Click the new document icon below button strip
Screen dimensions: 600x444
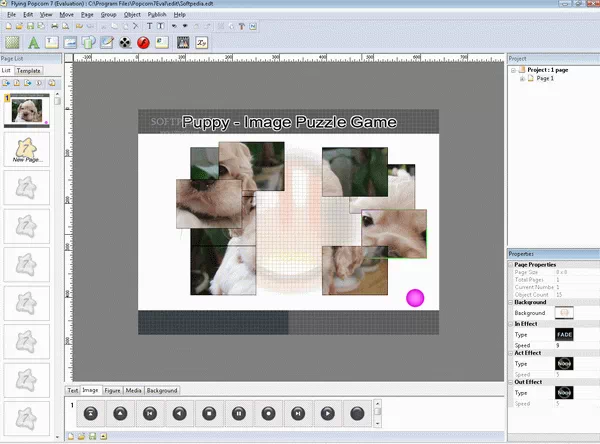pos(71,436)
